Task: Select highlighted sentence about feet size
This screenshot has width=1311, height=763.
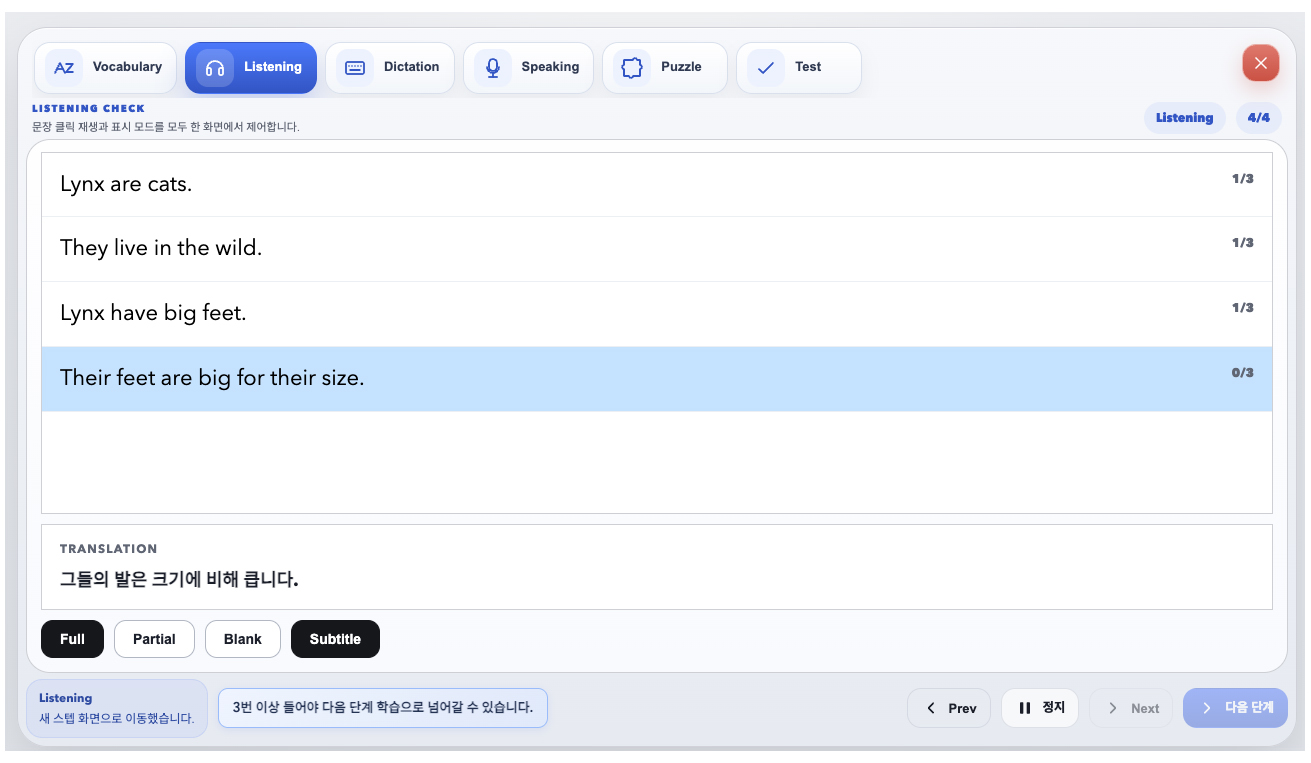Action: tap(657, 379)
